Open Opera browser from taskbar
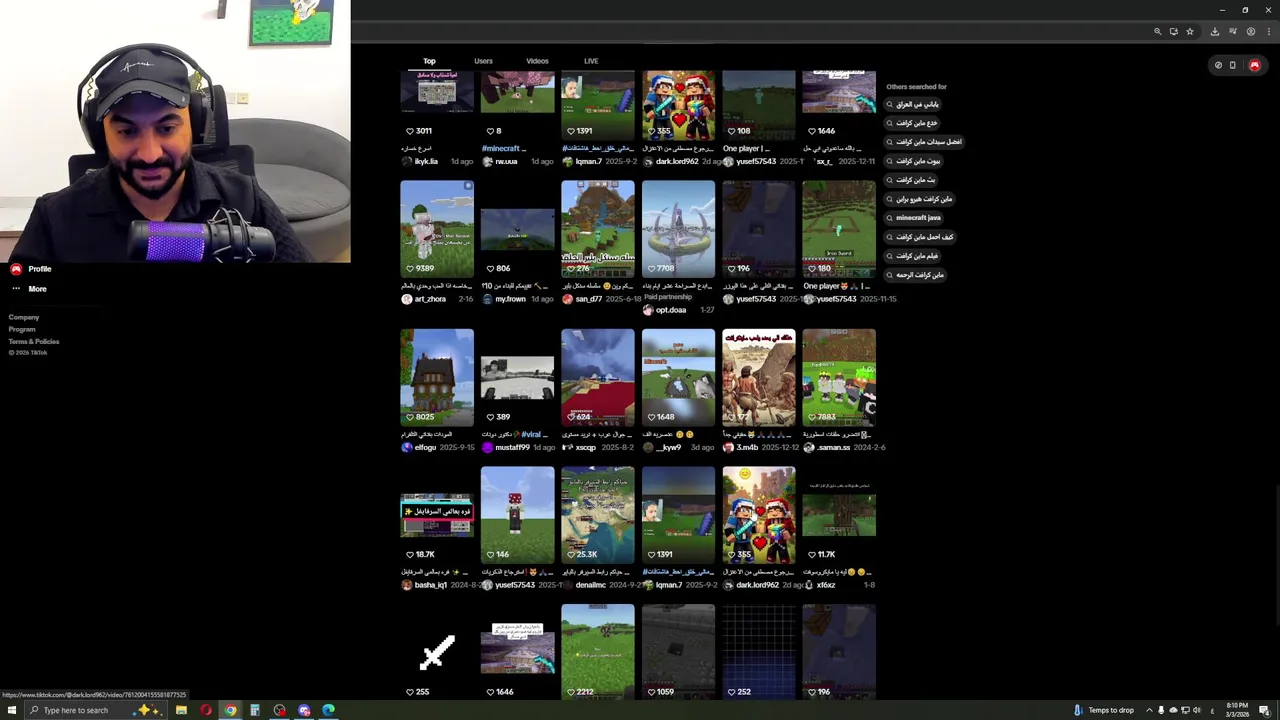Image resolution: width=1280 pixels, height=720 pixels. 206,710
